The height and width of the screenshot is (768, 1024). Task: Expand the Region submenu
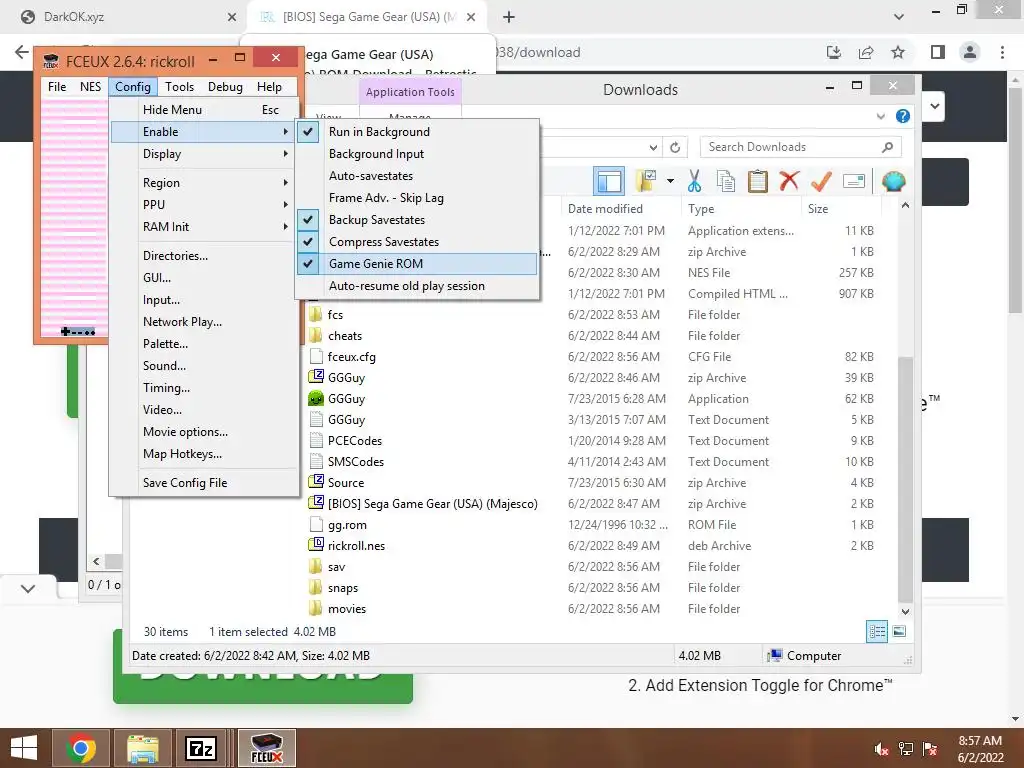[x=203, y=182]
